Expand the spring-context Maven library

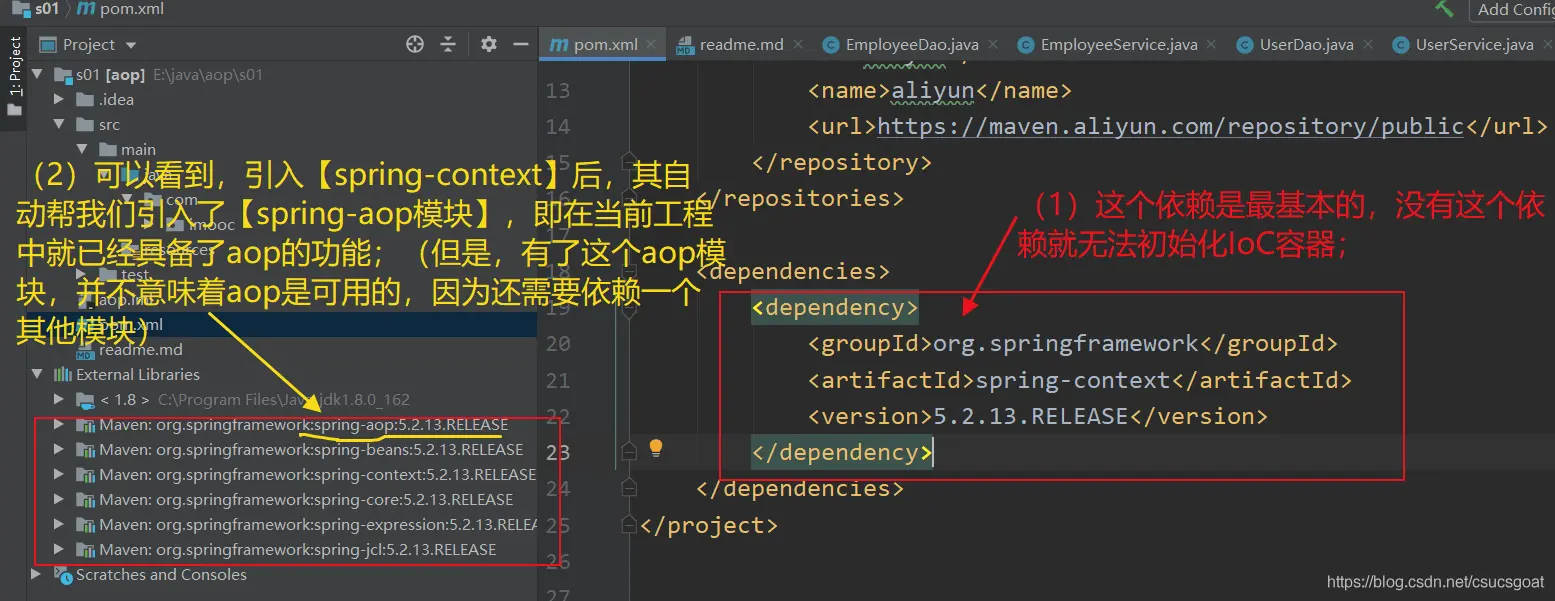coord(60,475)
